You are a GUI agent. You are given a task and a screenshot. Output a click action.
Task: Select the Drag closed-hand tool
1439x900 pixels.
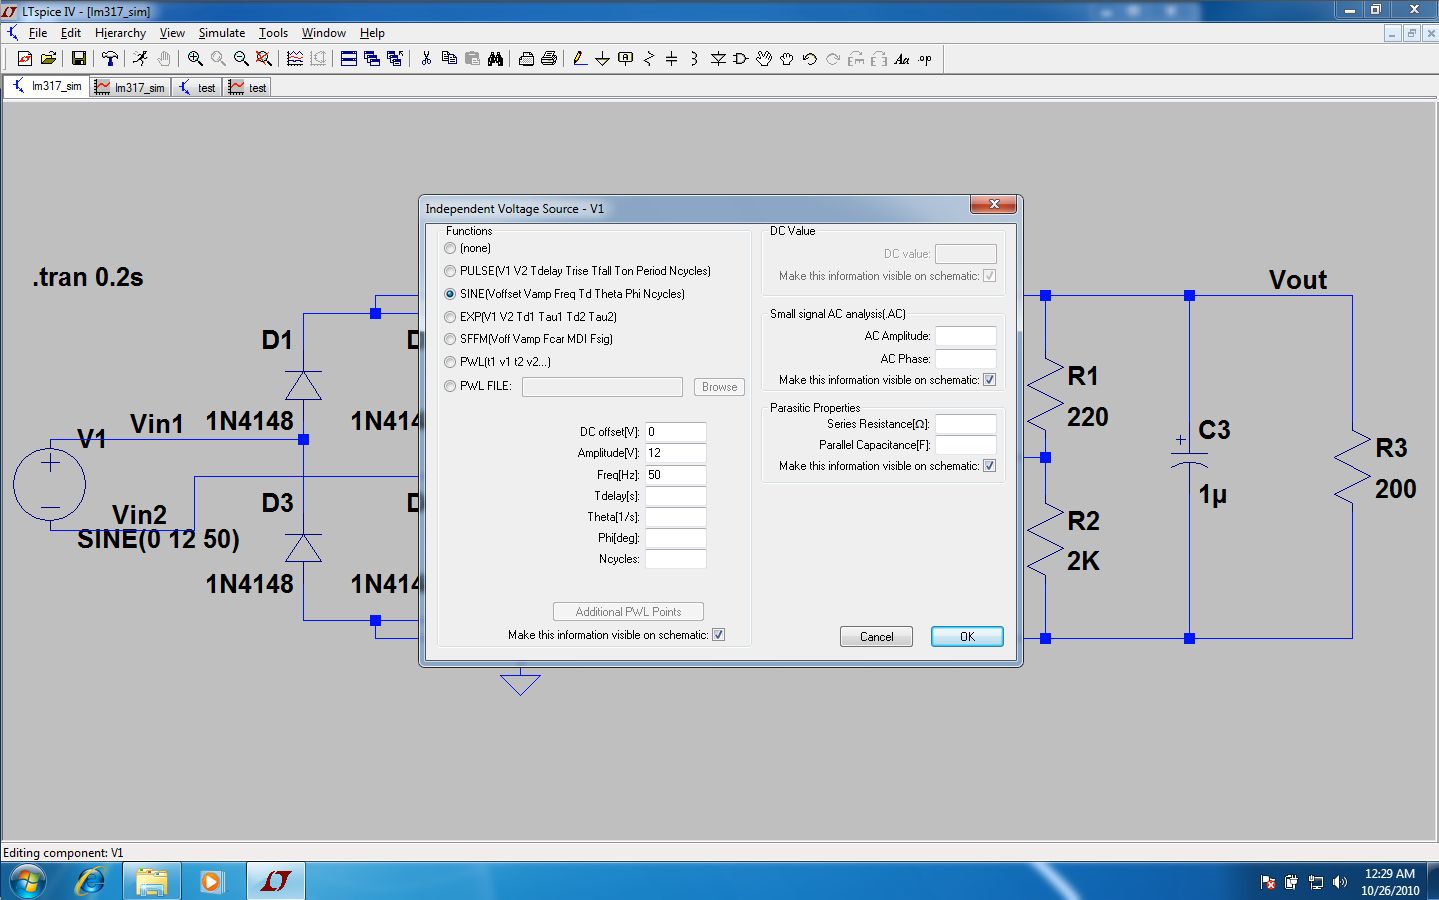[787, 59]
